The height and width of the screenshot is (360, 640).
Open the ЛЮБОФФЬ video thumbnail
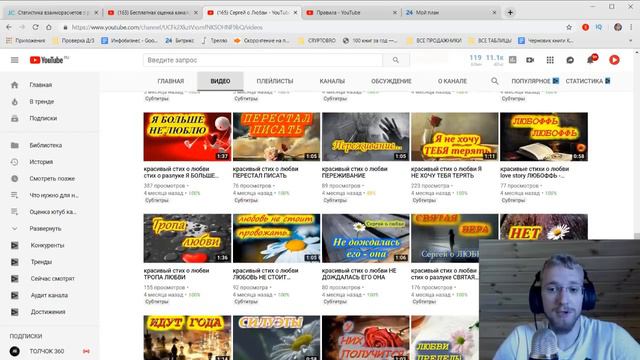(544, 137)
